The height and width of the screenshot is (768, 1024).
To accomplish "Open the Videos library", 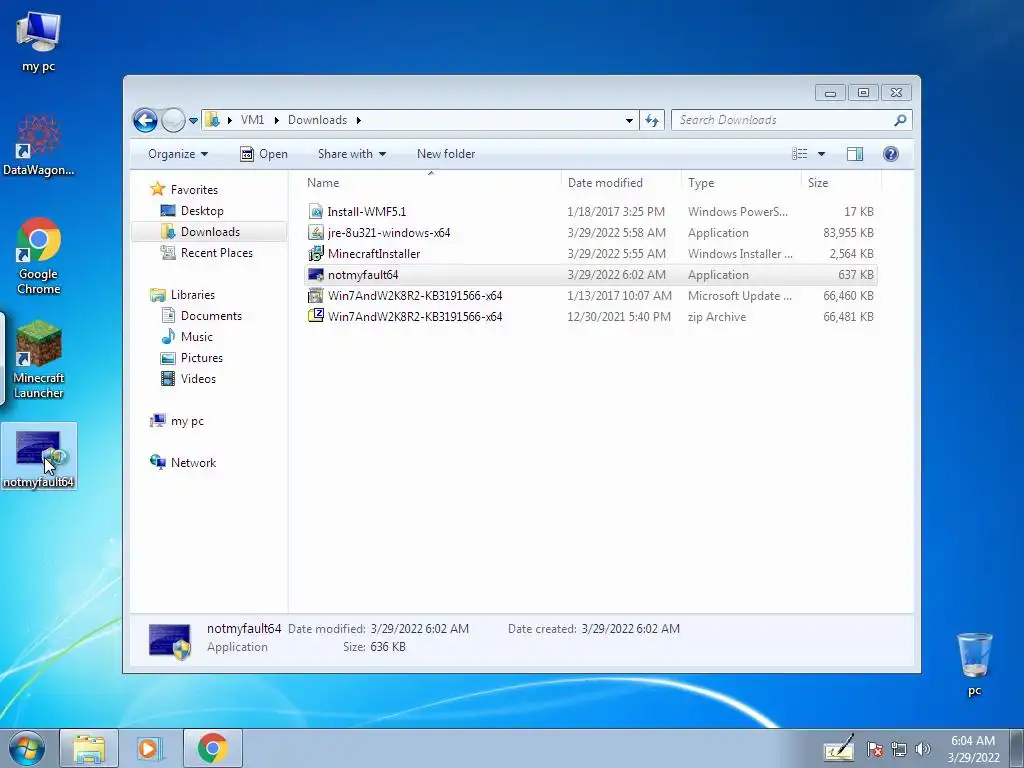I will click(198, 379).
